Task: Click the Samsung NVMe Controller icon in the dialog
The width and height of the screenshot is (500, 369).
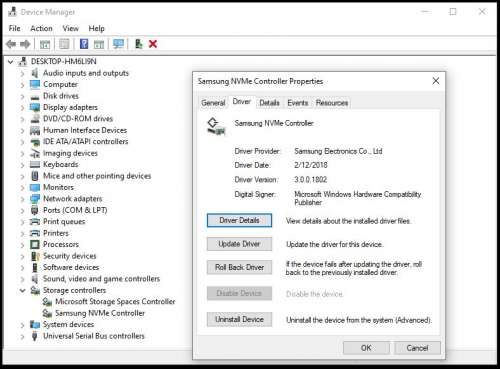Action: (216, 127)
